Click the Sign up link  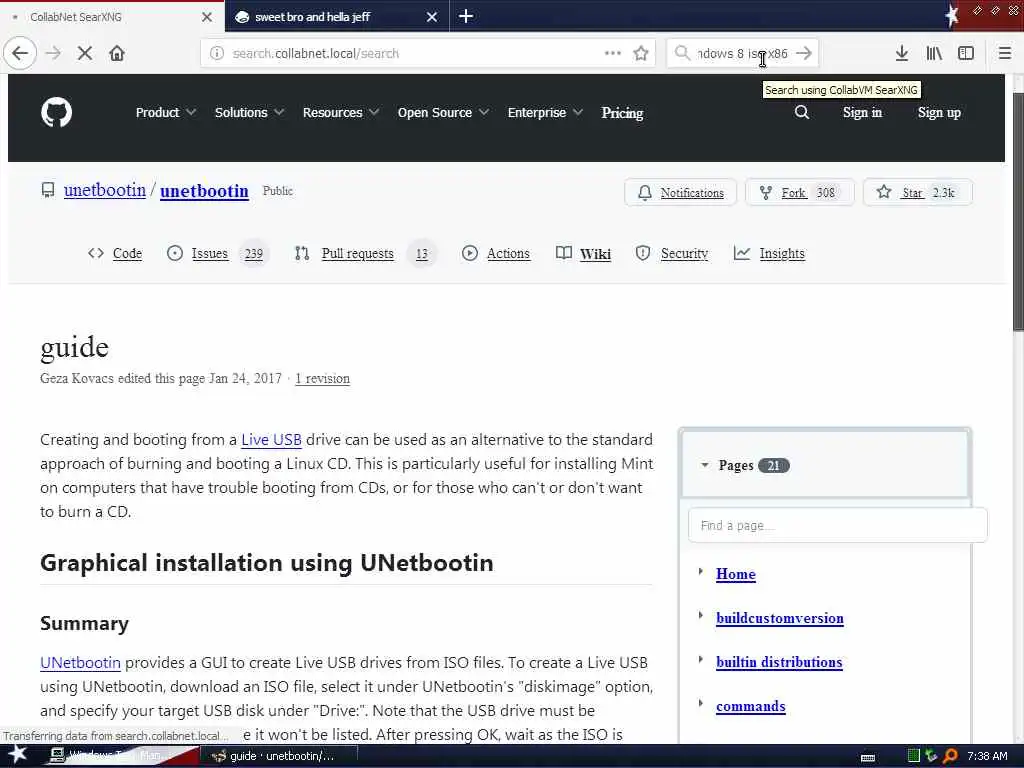(939, 112)
